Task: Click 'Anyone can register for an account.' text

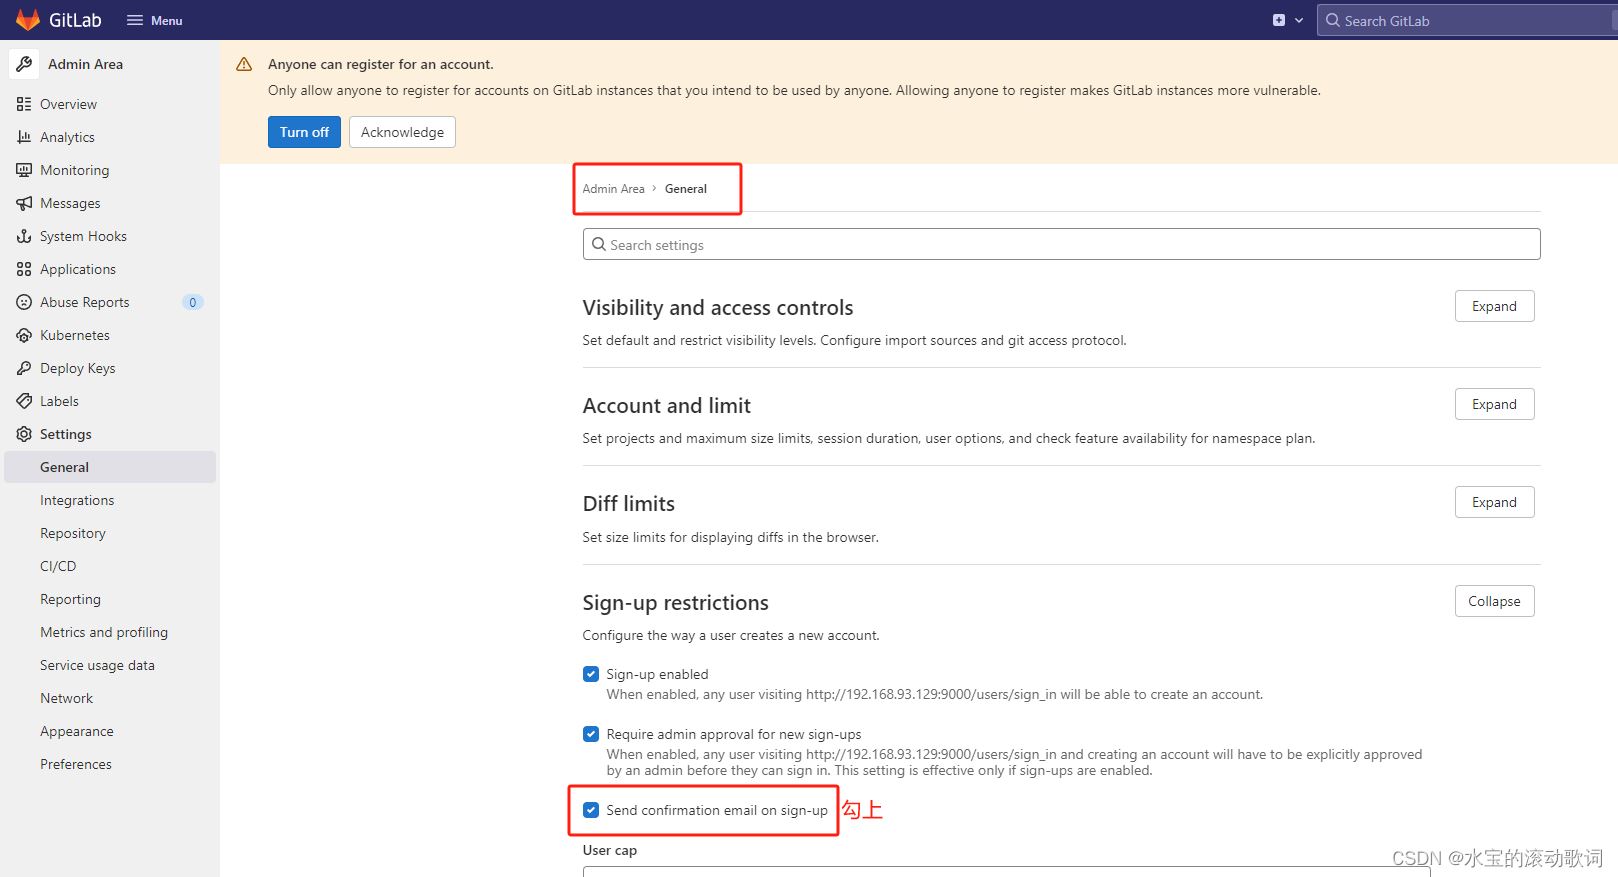Action: pyautogui.click(x=381, y=64)
